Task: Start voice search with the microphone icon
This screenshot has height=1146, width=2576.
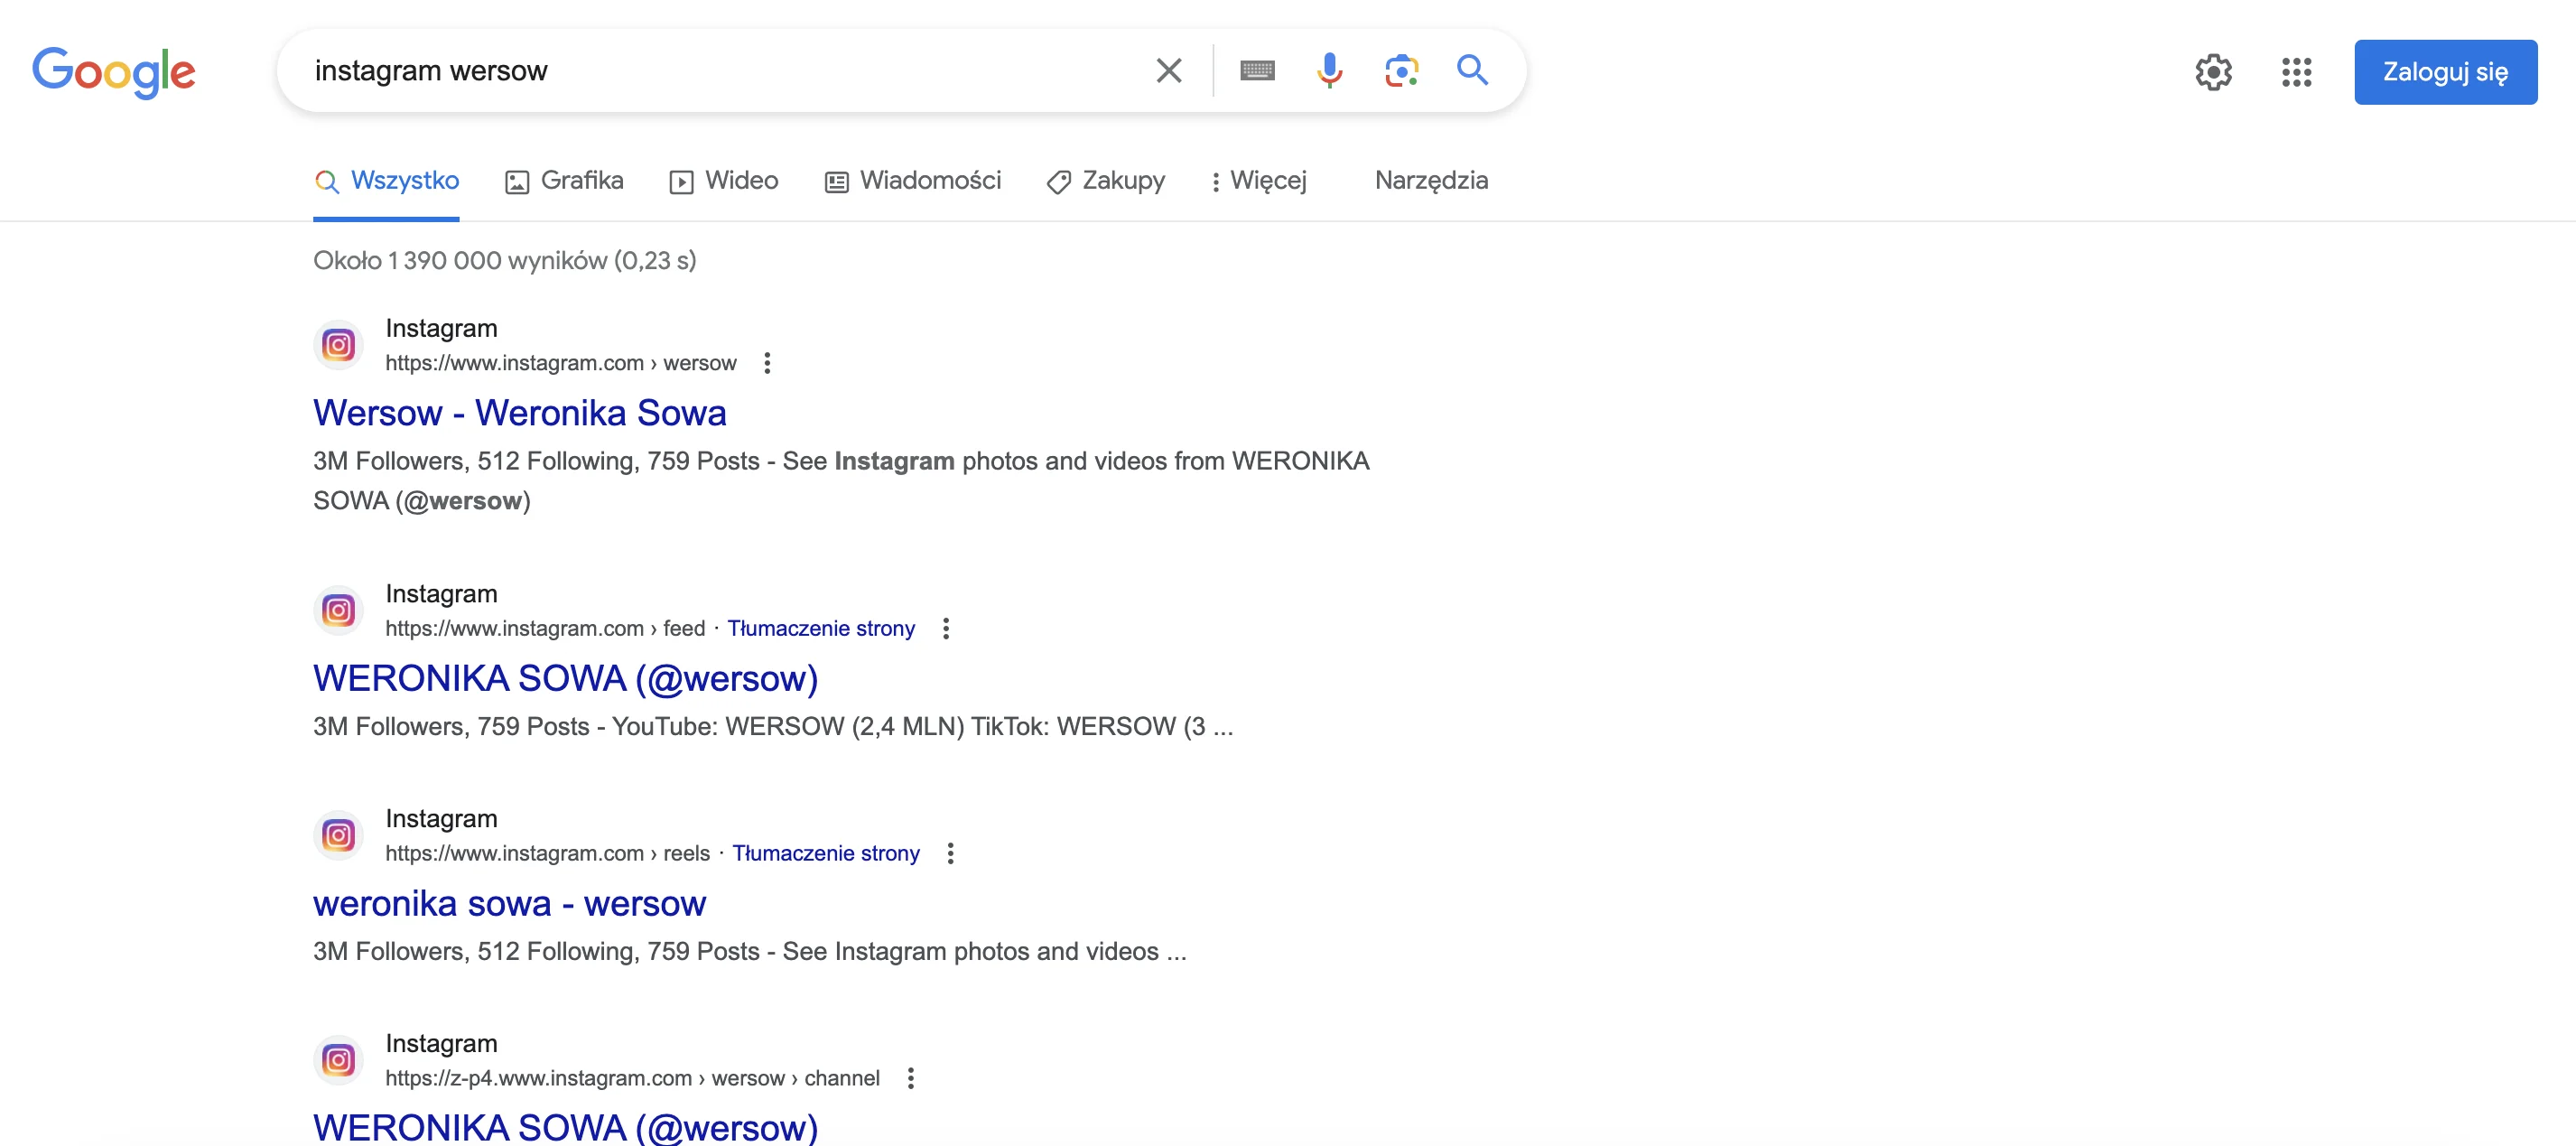Action: coord(1329,71)
